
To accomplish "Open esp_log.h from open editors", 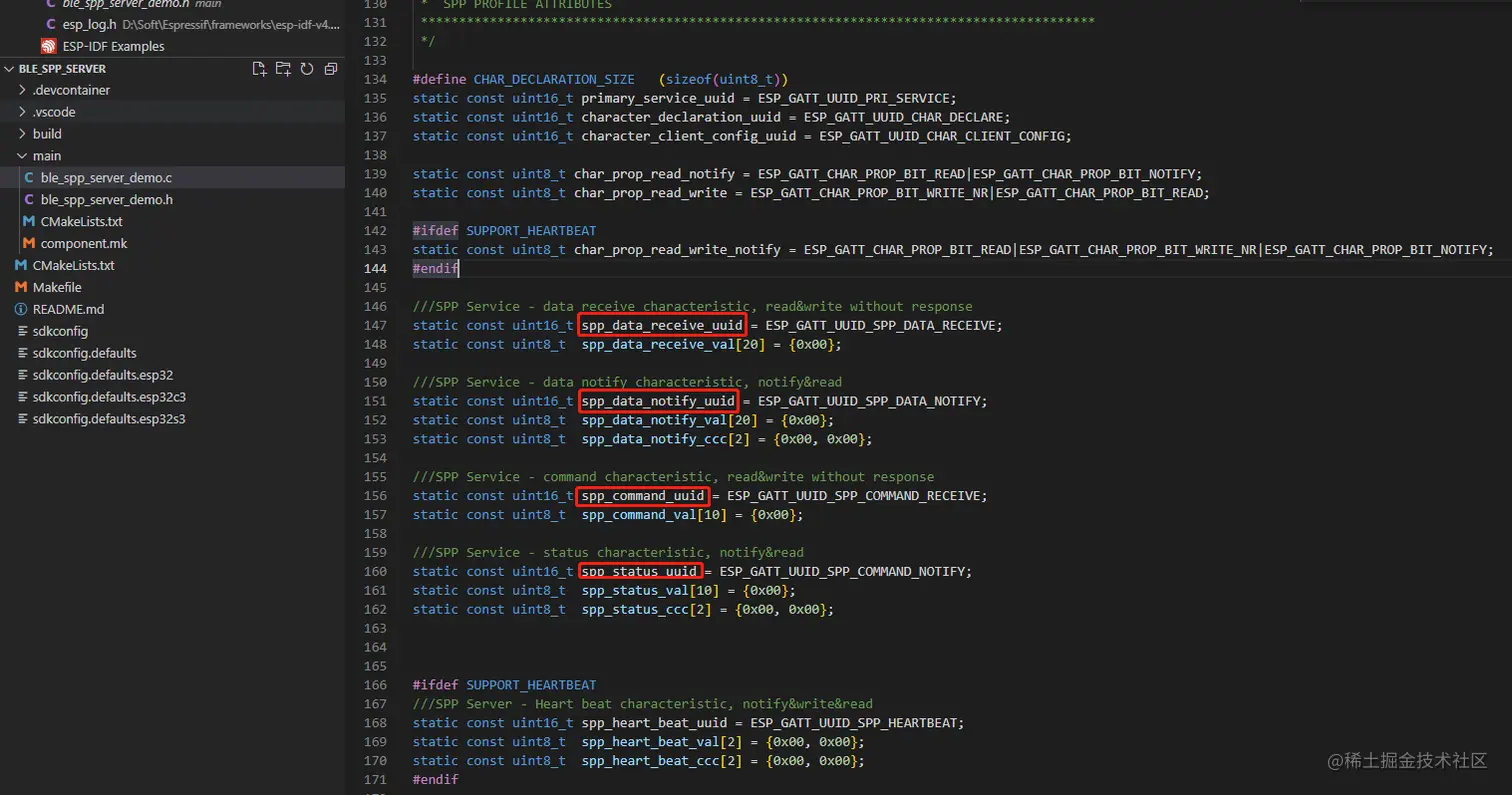I will [89, 24].
